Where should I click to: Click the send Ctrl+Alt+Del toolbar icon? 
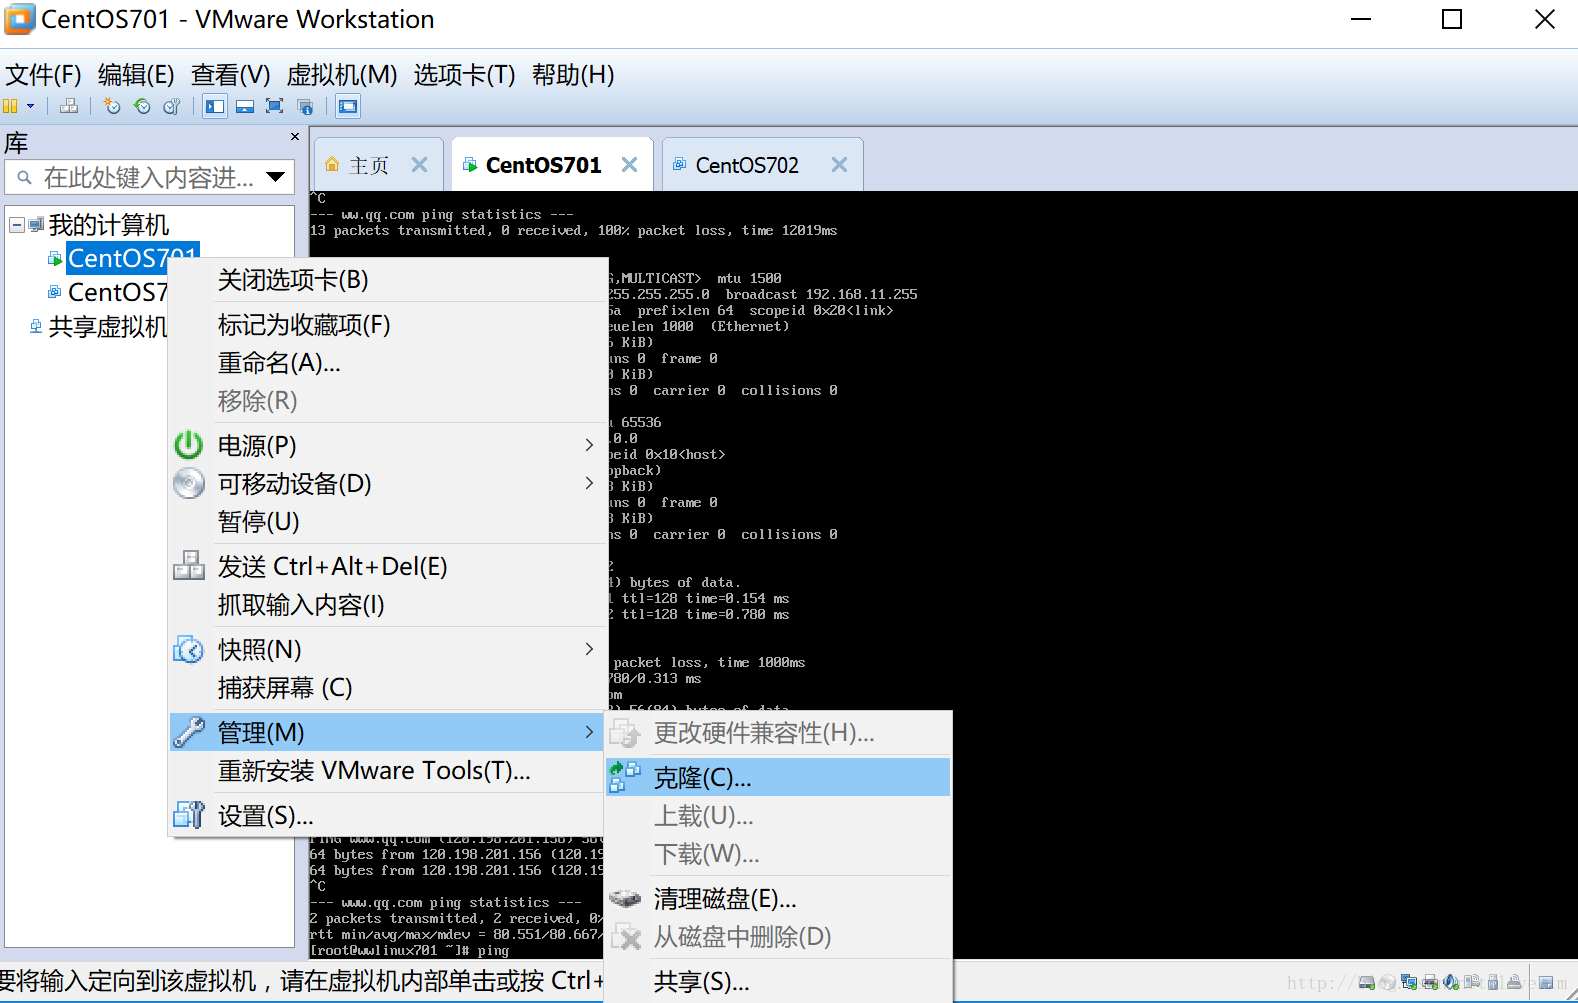69,106
